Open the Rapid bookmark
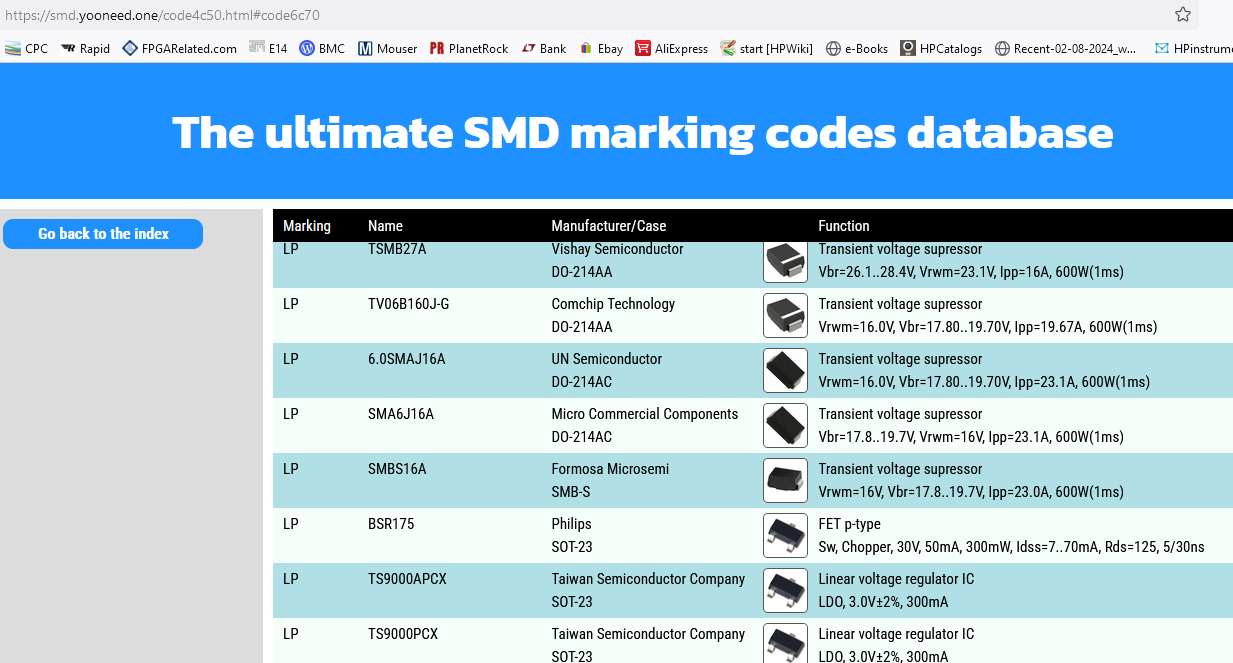Image resolution: width=1233 pixels, height=663 pixels. 86,48
